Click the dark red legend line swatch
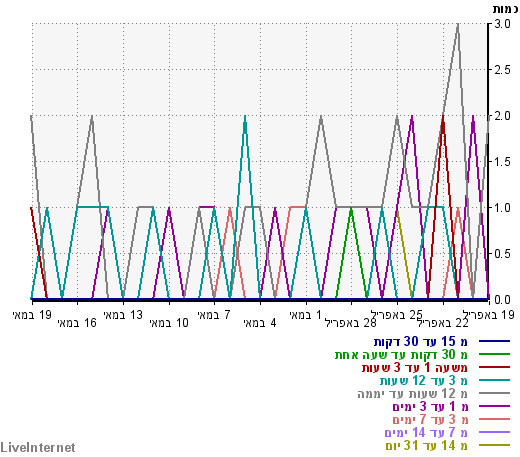This screenshot has height=457, width=520. point(494,367)
